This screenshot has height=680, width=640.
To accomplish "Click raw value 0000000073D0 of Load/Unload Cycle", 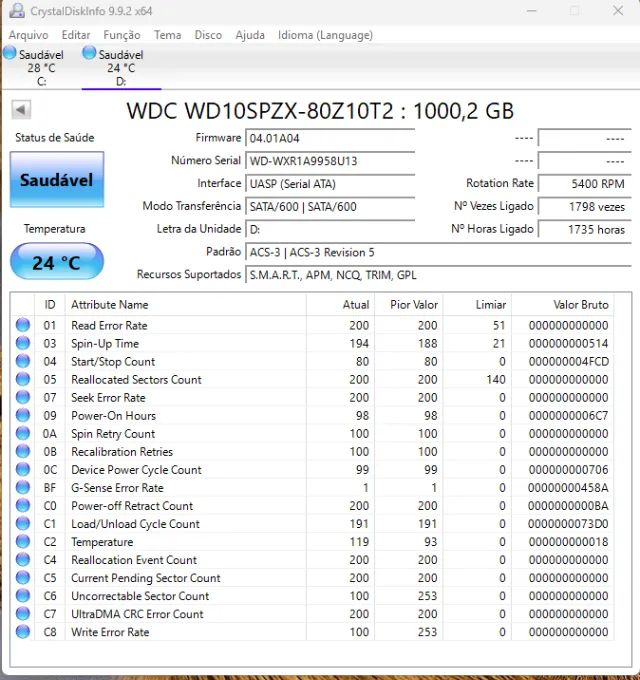I will point(568,524).
